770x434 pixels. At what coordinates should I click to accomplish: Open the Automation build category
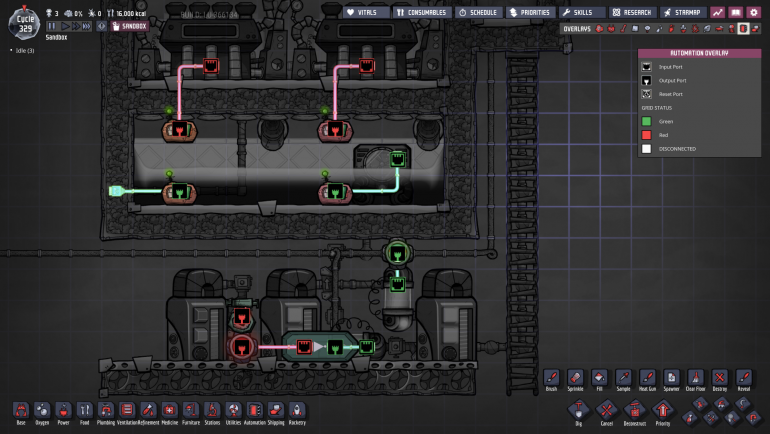pos(254,411)
